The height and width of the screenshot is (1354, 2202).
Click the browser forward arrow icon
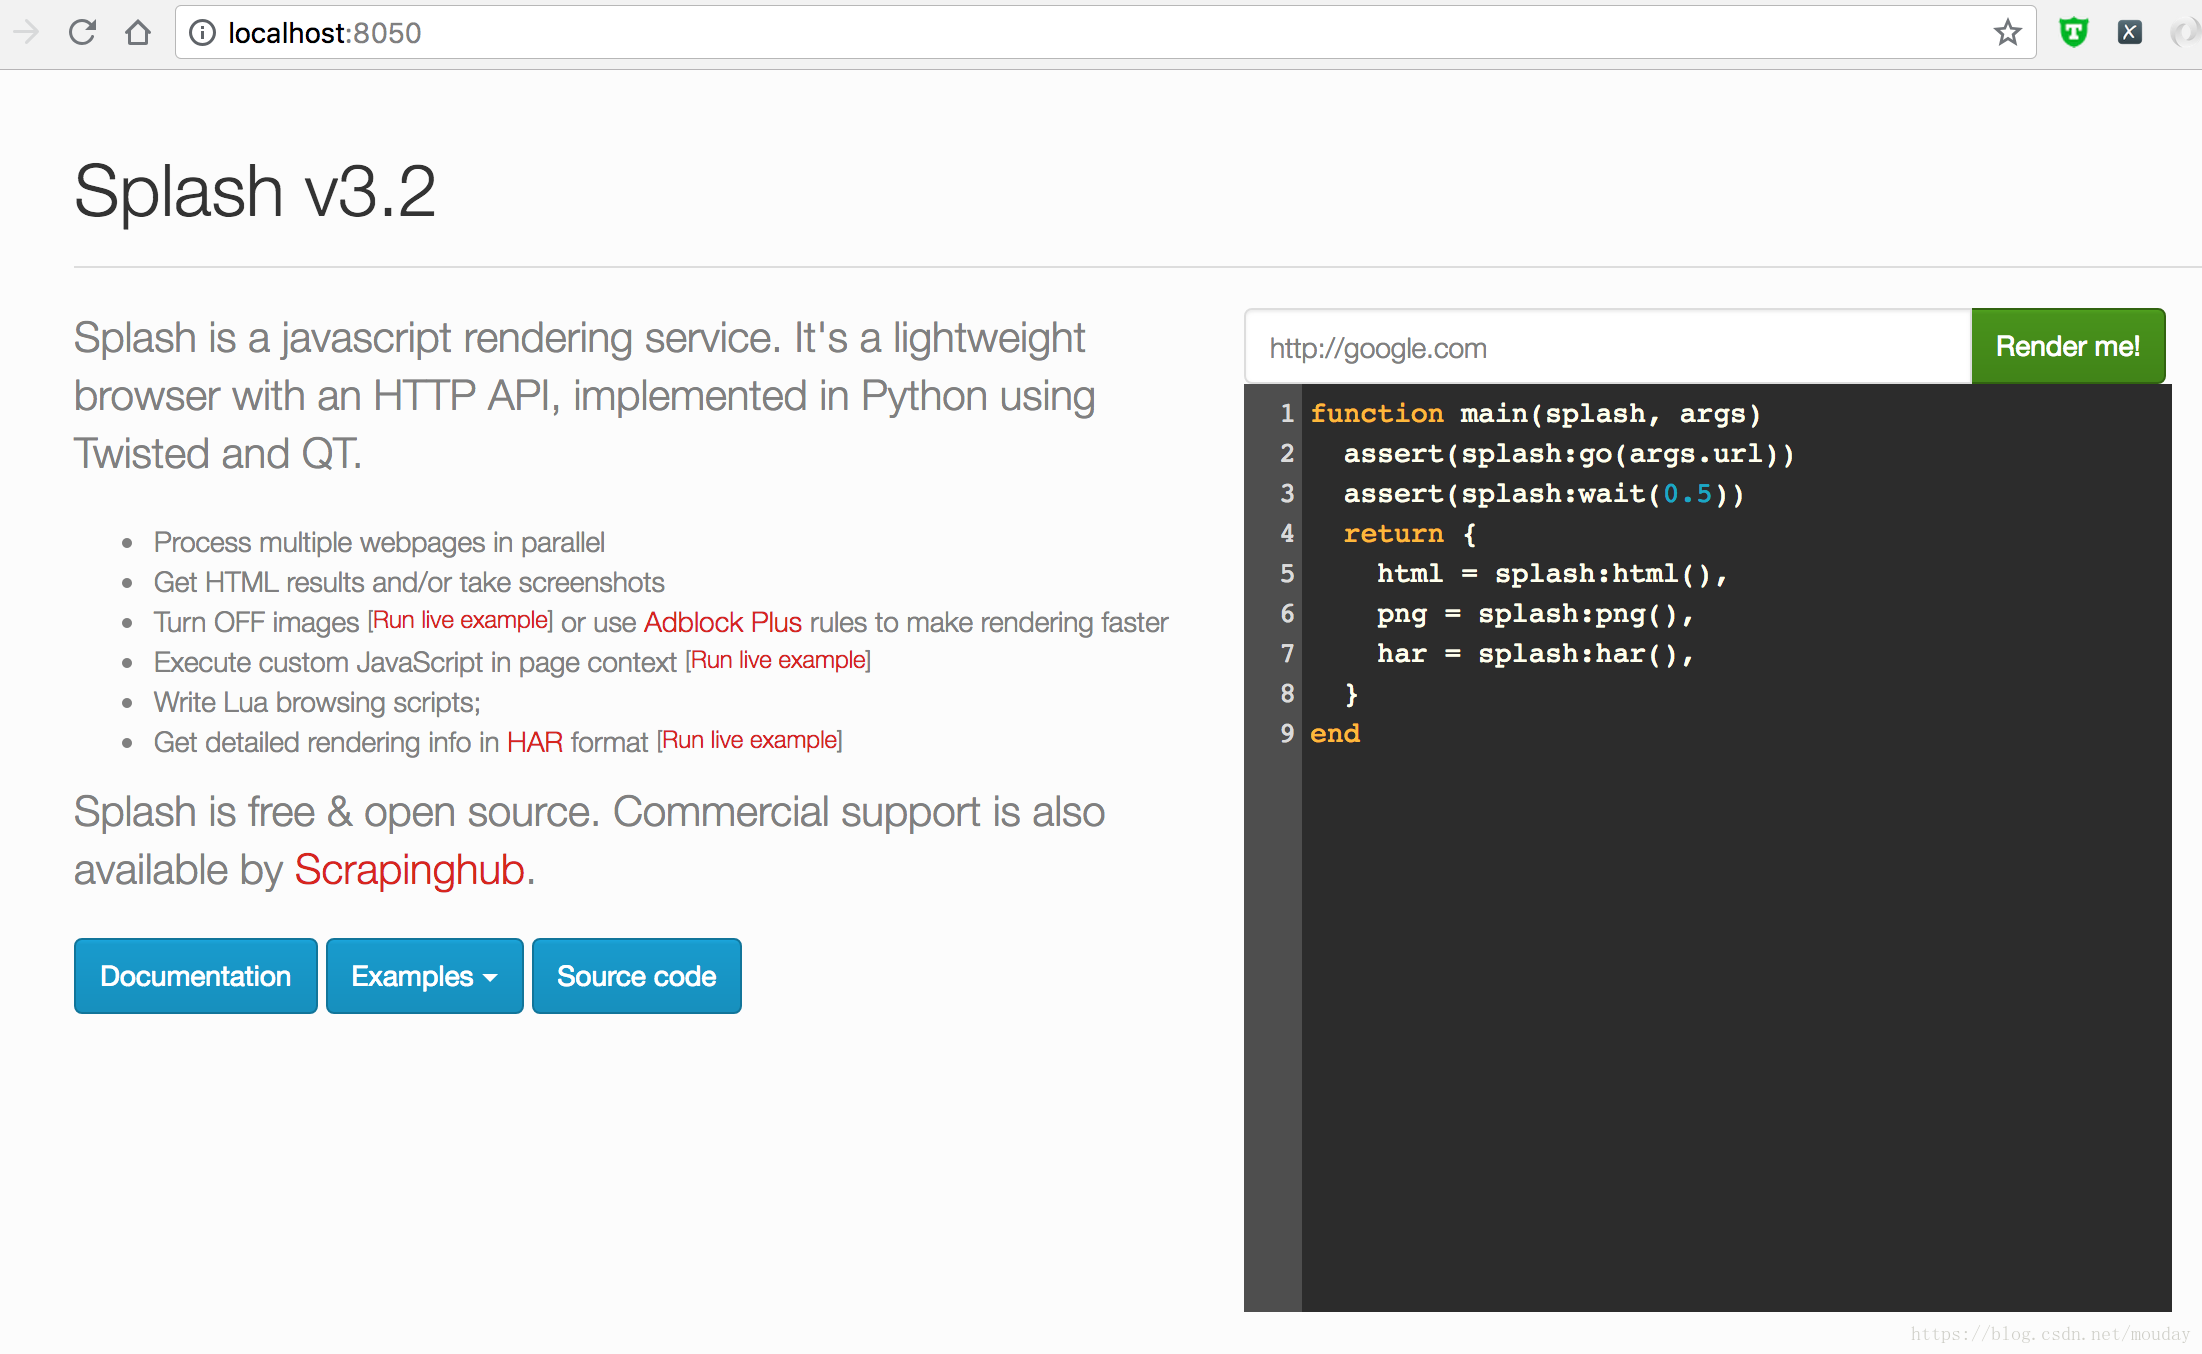pos(26,33)
